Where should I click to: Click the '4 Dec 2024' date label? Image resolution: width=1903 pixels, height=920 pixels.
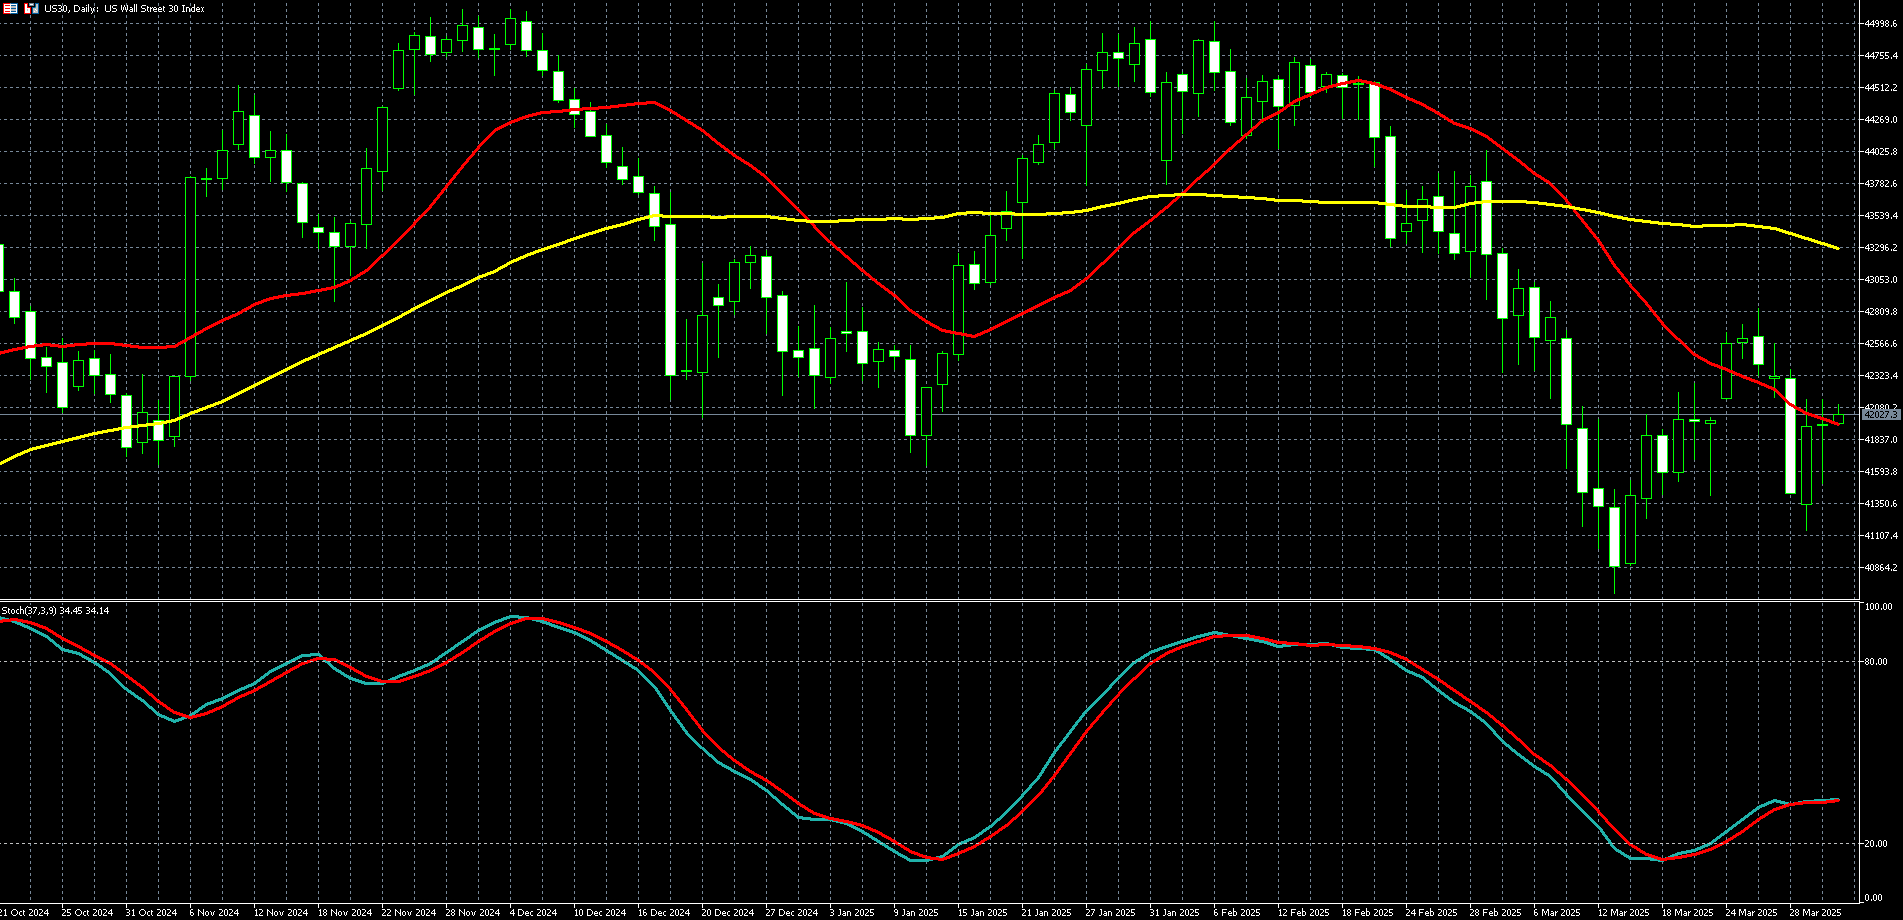click(x=533, y=913)
